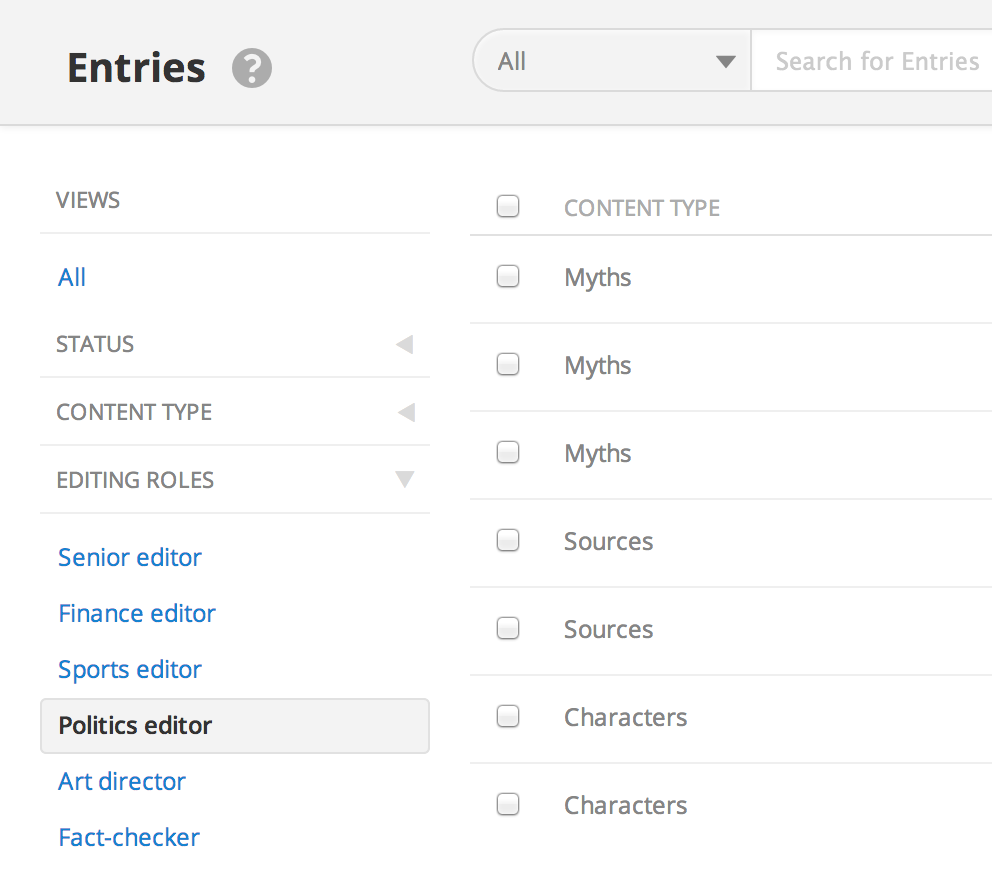Open the All search filter dropdown
This screenshot has height=869, width=992.
(x=612, y=62)
